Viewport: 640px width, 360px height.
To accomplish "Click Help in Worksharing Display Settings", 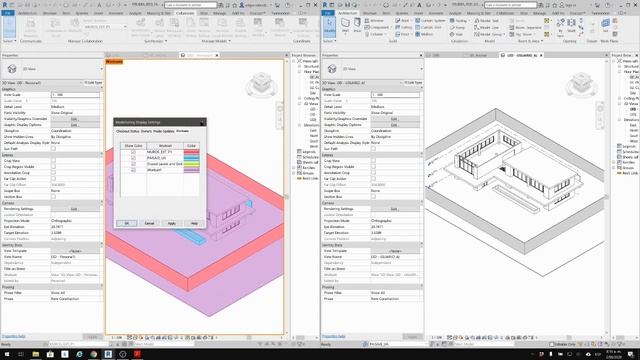I will tap(194, 223).
